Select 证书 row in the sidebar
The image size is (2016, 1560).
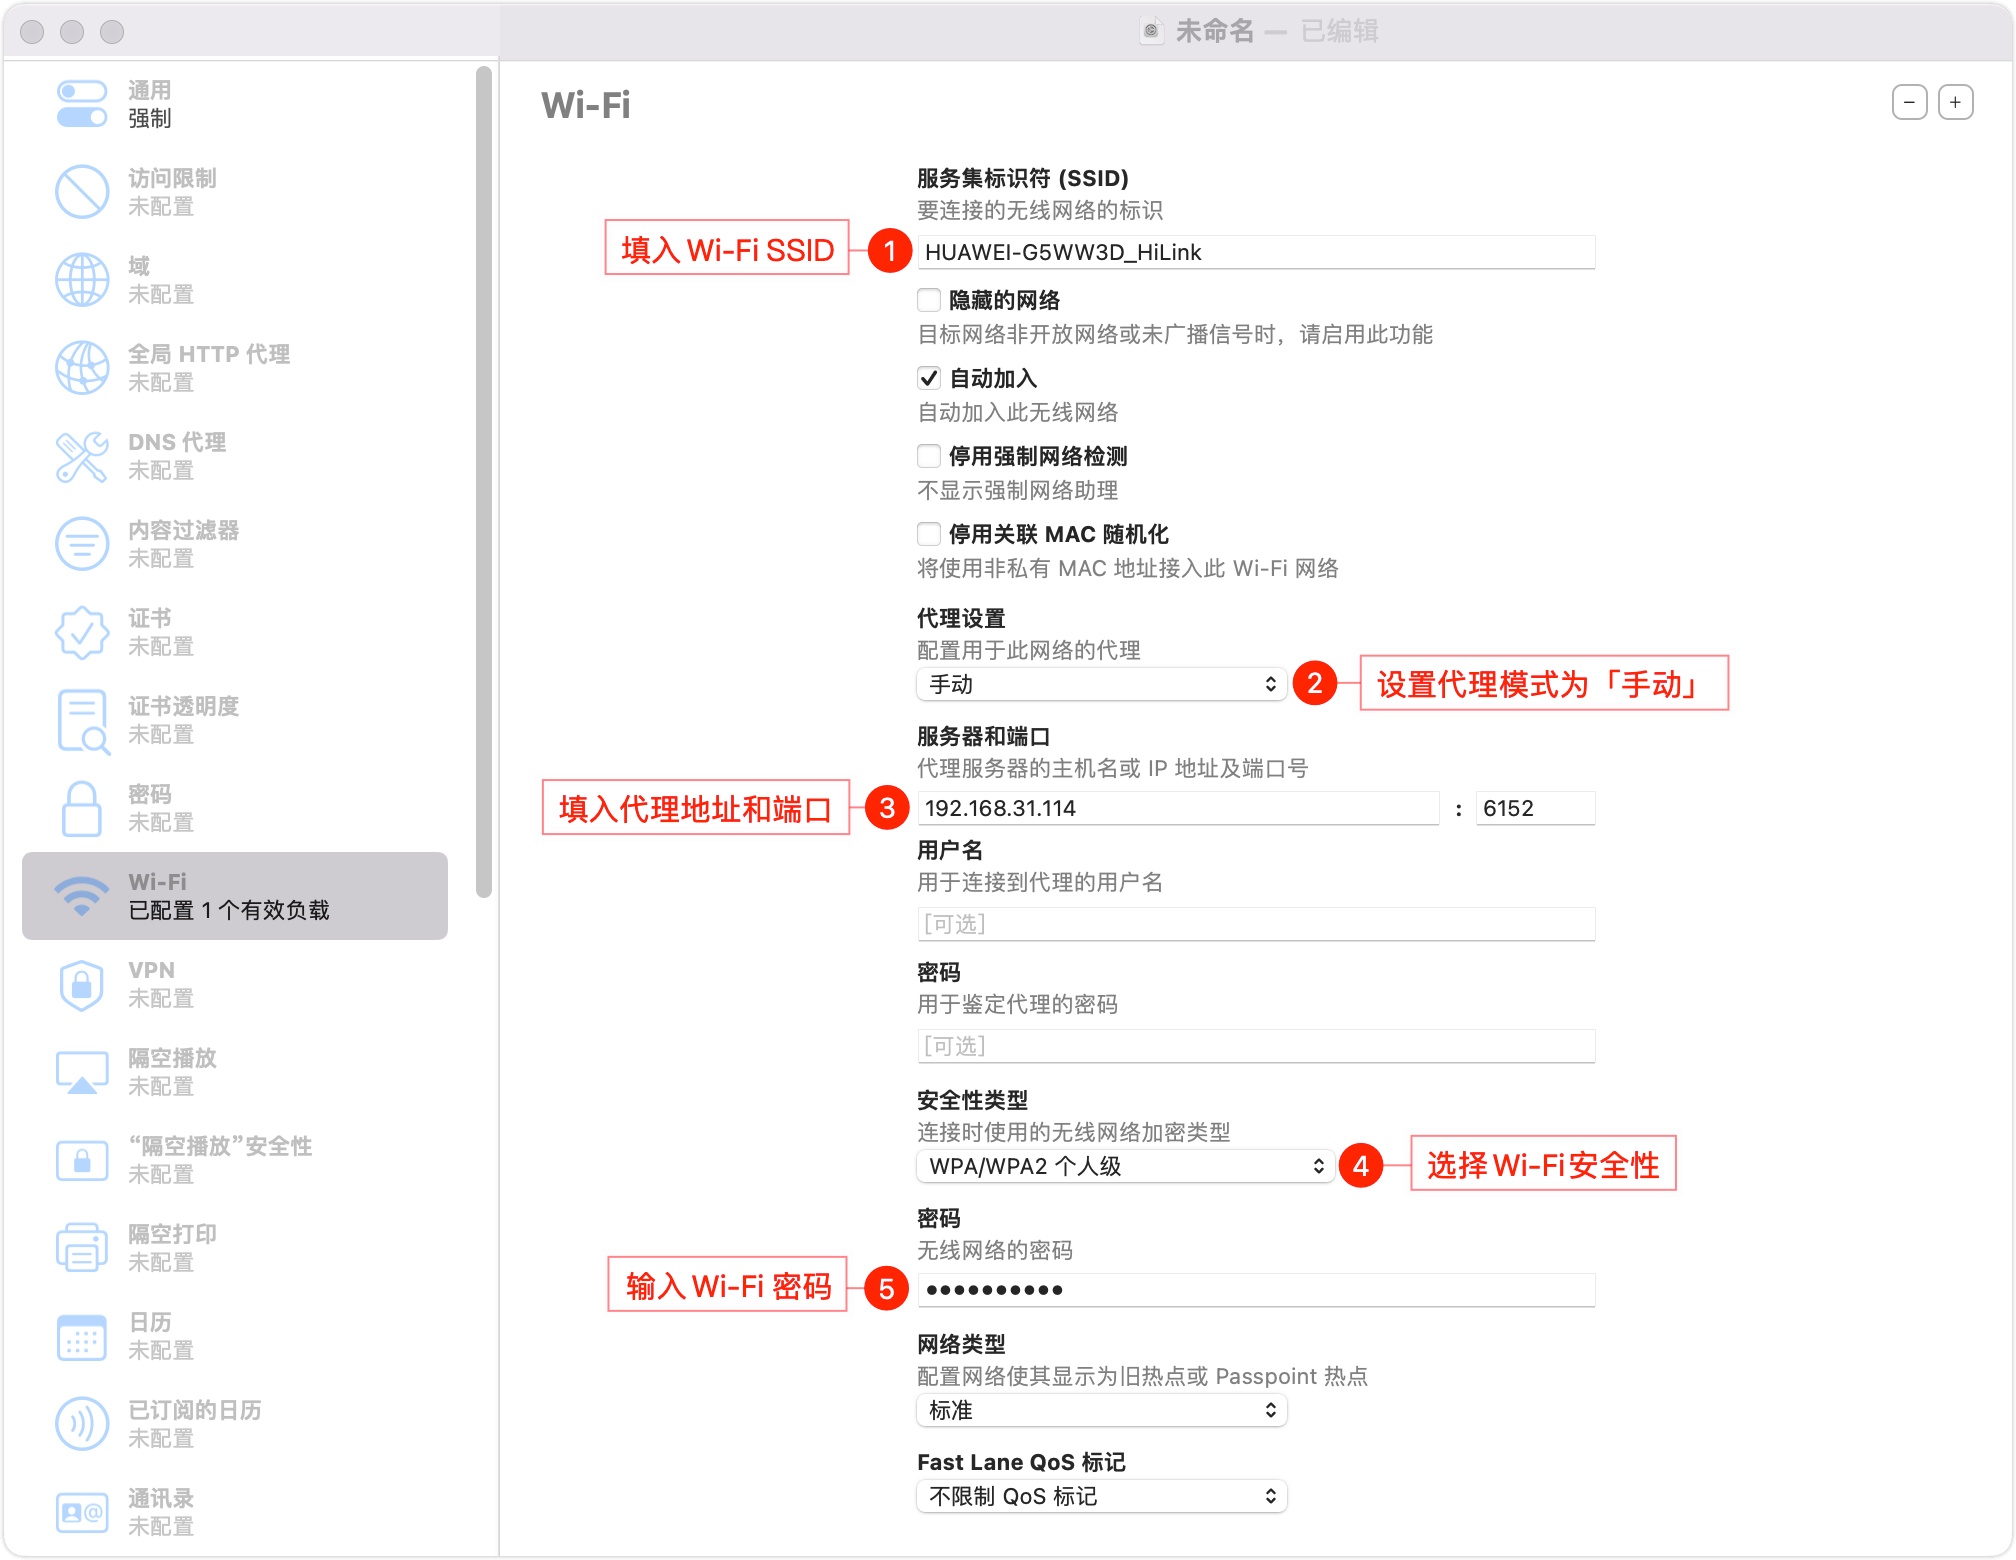[235, 632]
